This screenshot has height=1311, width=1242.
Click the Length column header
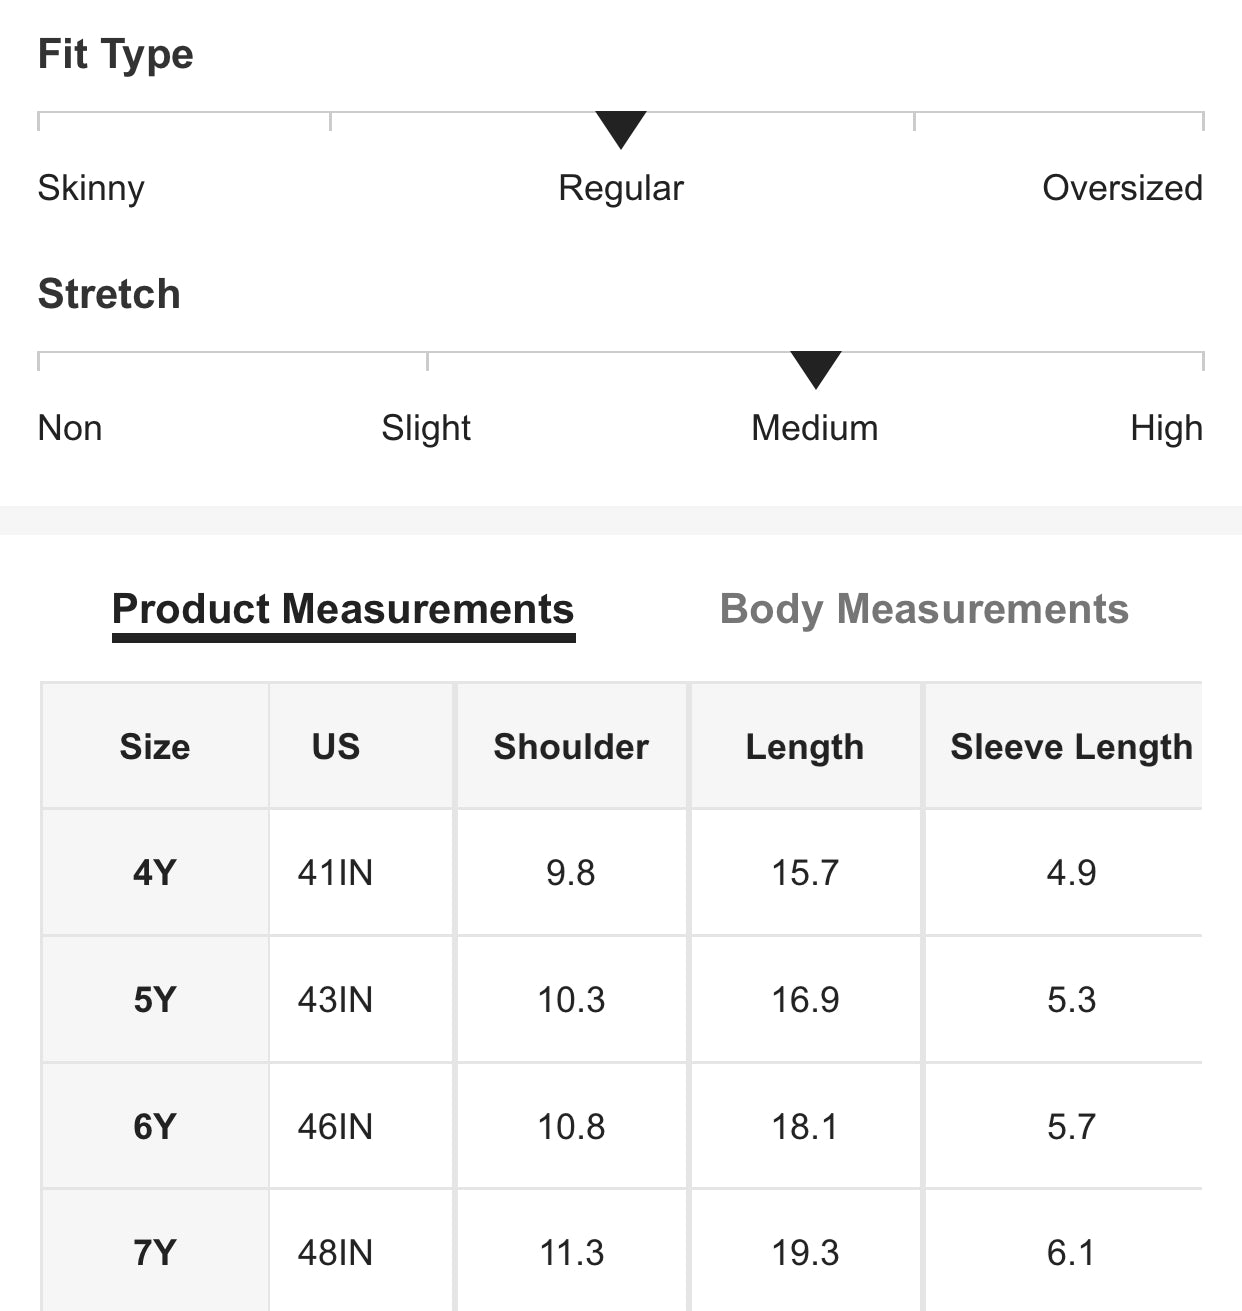[x=805, y=747]
